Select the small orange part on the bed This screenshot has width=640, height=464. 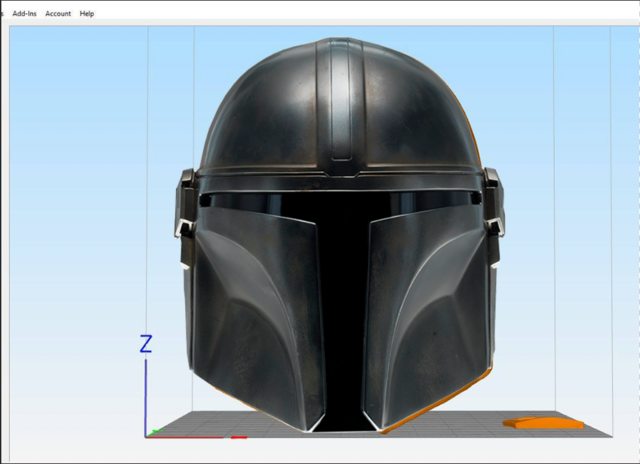(x=543, y=423)
